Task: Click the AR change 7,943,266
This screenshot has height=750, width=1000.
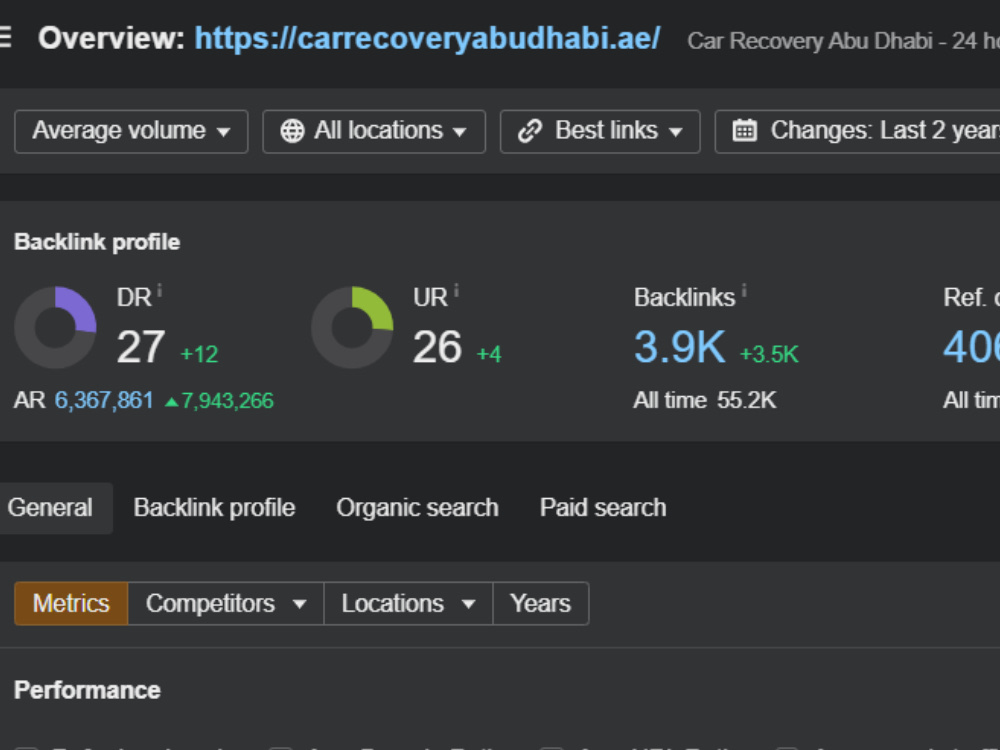Action: pyautogui.click(x=220, y=401)
